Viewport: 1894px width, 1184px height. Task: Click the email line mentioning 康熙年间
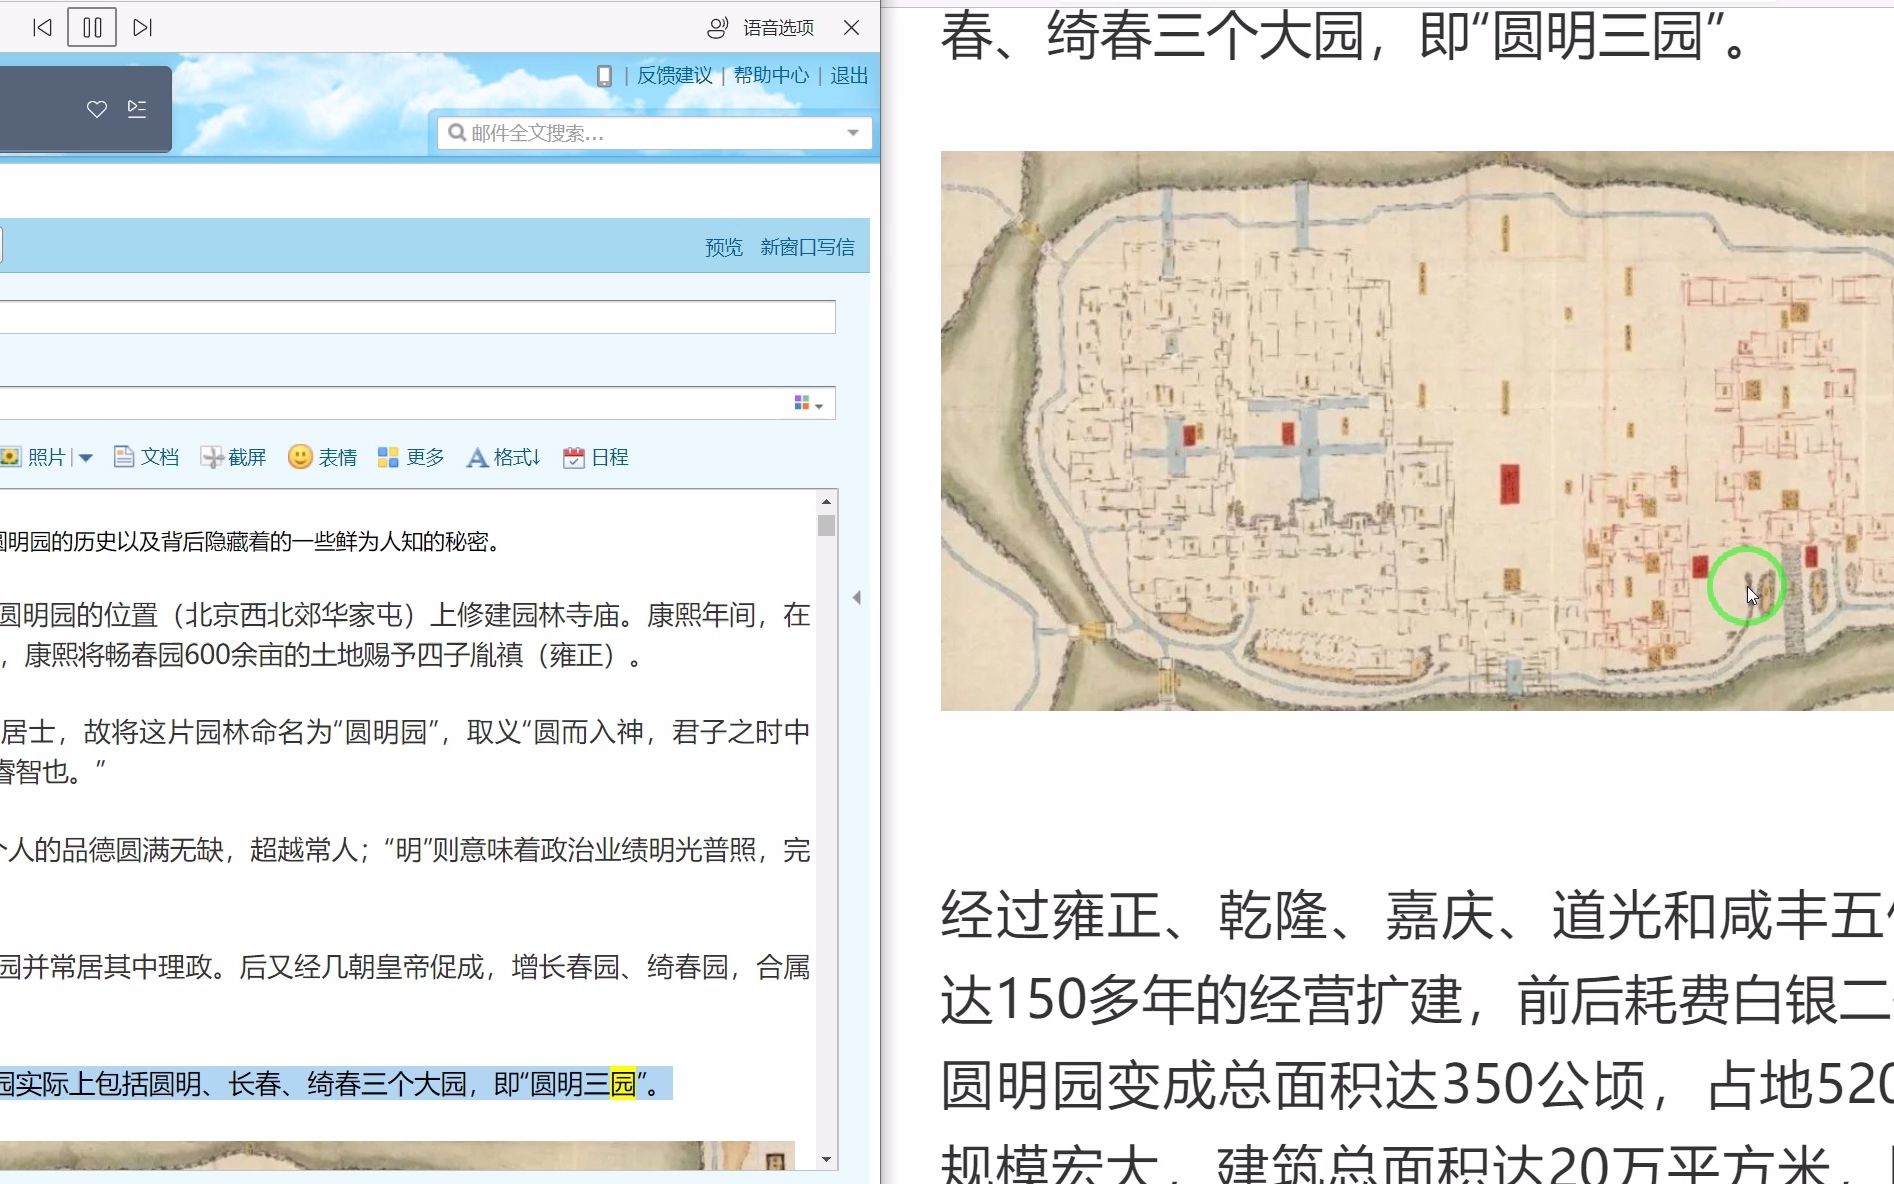(405, 615)
